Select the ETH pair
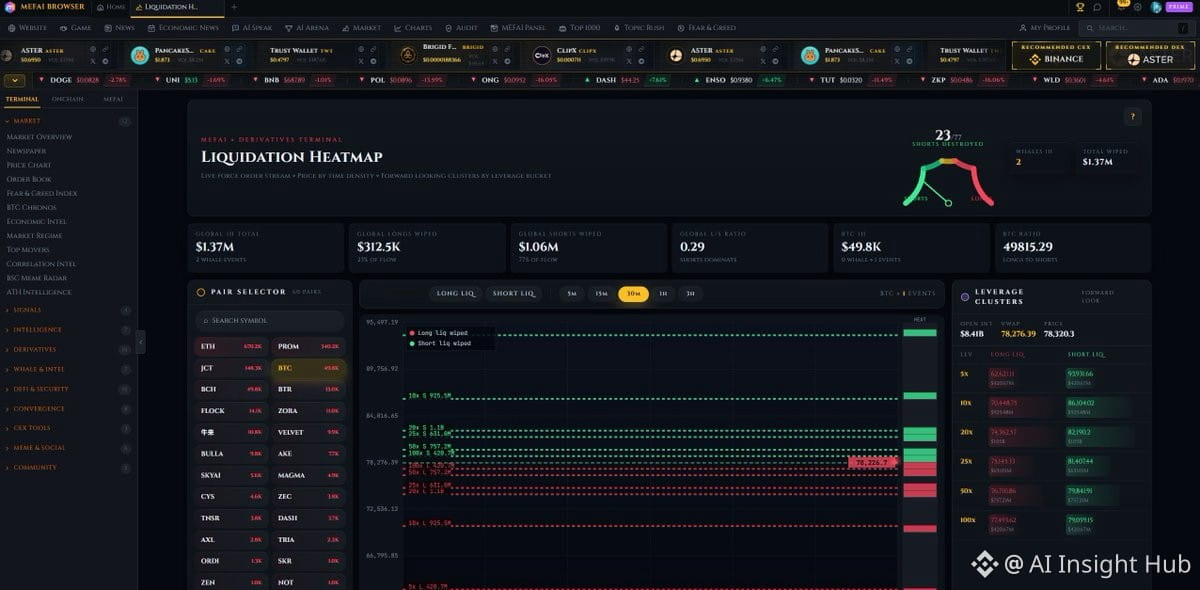The image size is (1200, 590). pos(232,346)
